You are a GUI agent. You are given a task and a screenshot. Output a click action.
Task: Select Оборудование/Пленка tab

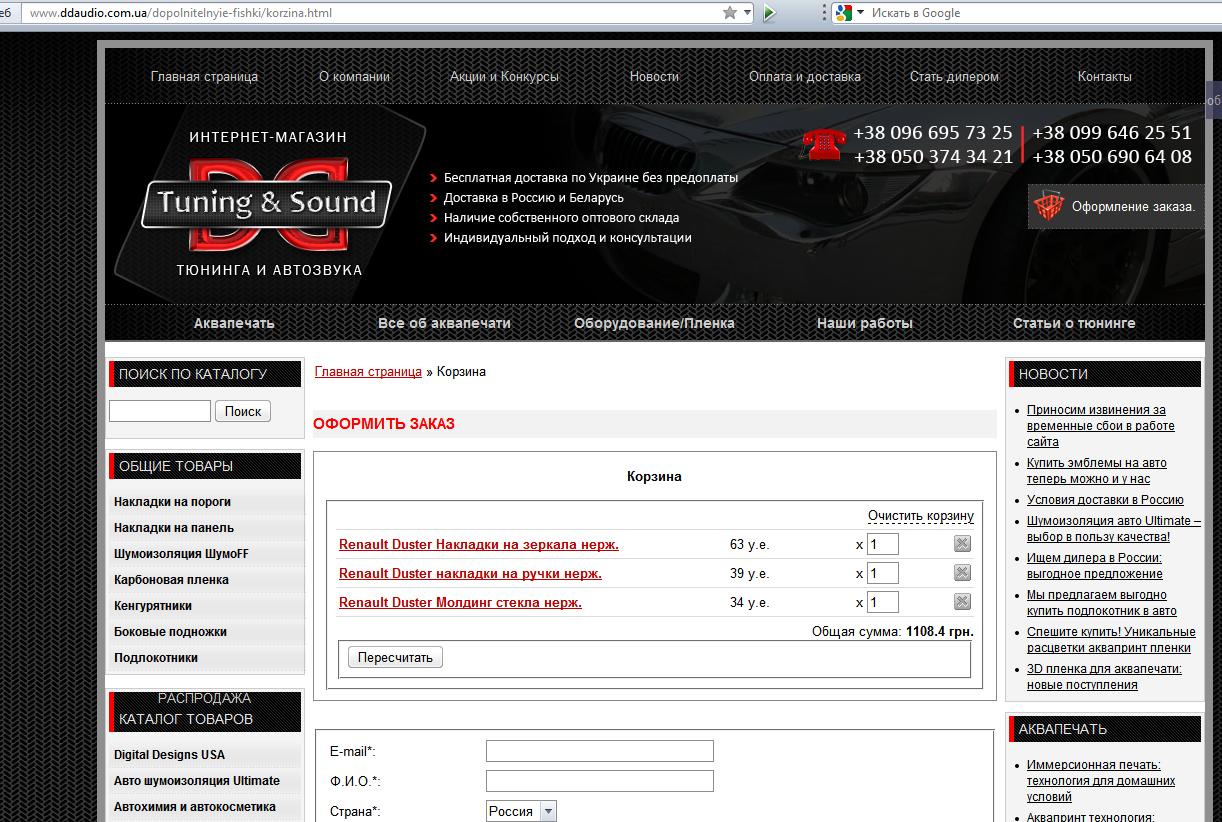point(654,323)
